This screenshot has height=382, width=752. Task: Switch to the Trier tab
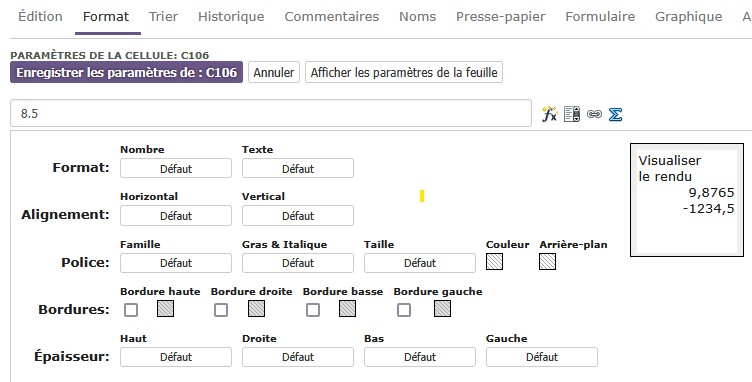tap(164, 16)
